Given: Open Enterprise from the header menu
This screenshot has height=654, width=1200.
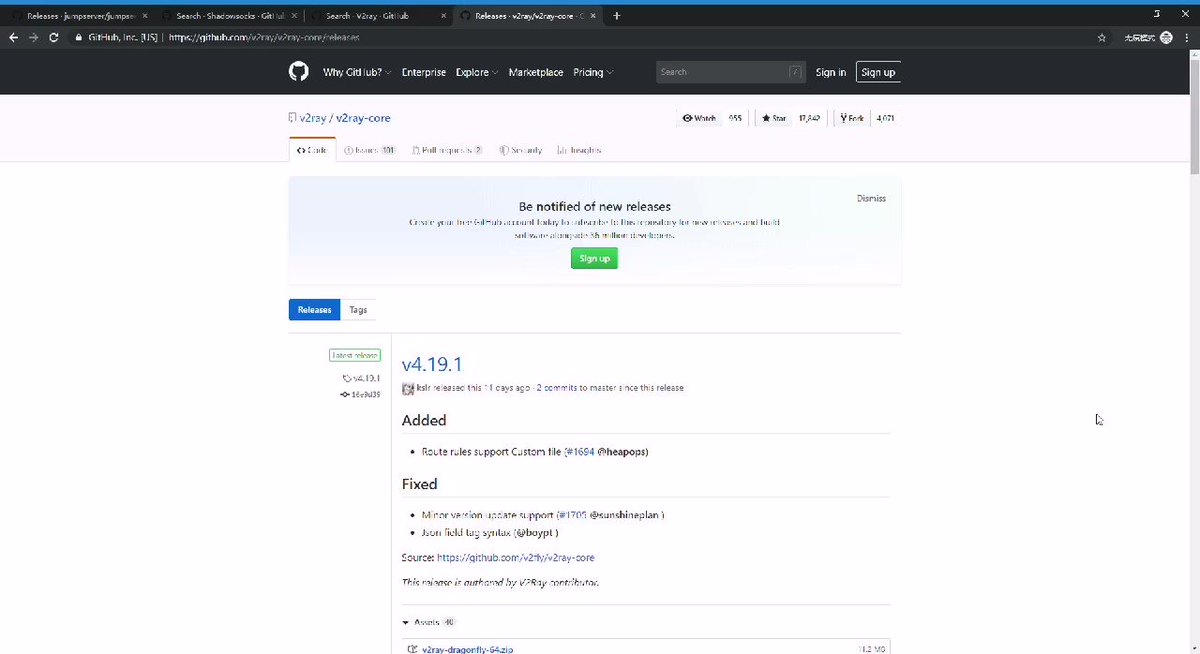Looking at the screenshot, I should point(424,72).
